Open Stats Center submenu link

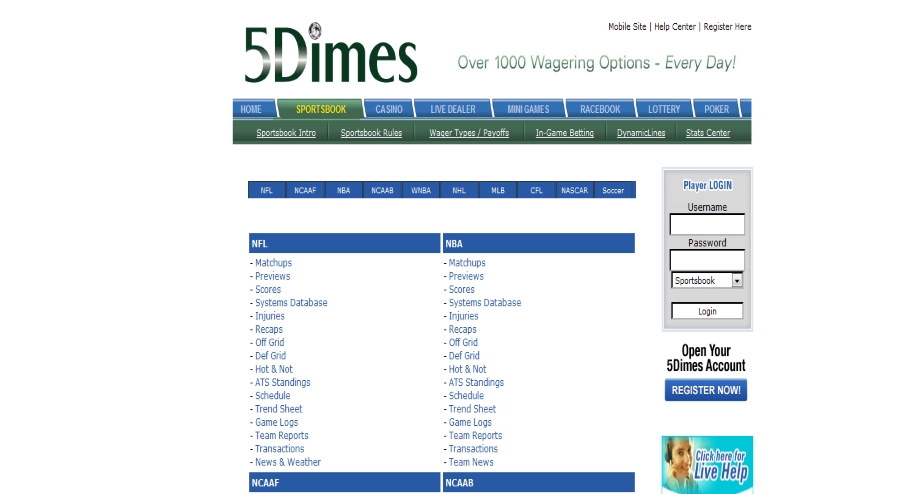coord(708,133)
